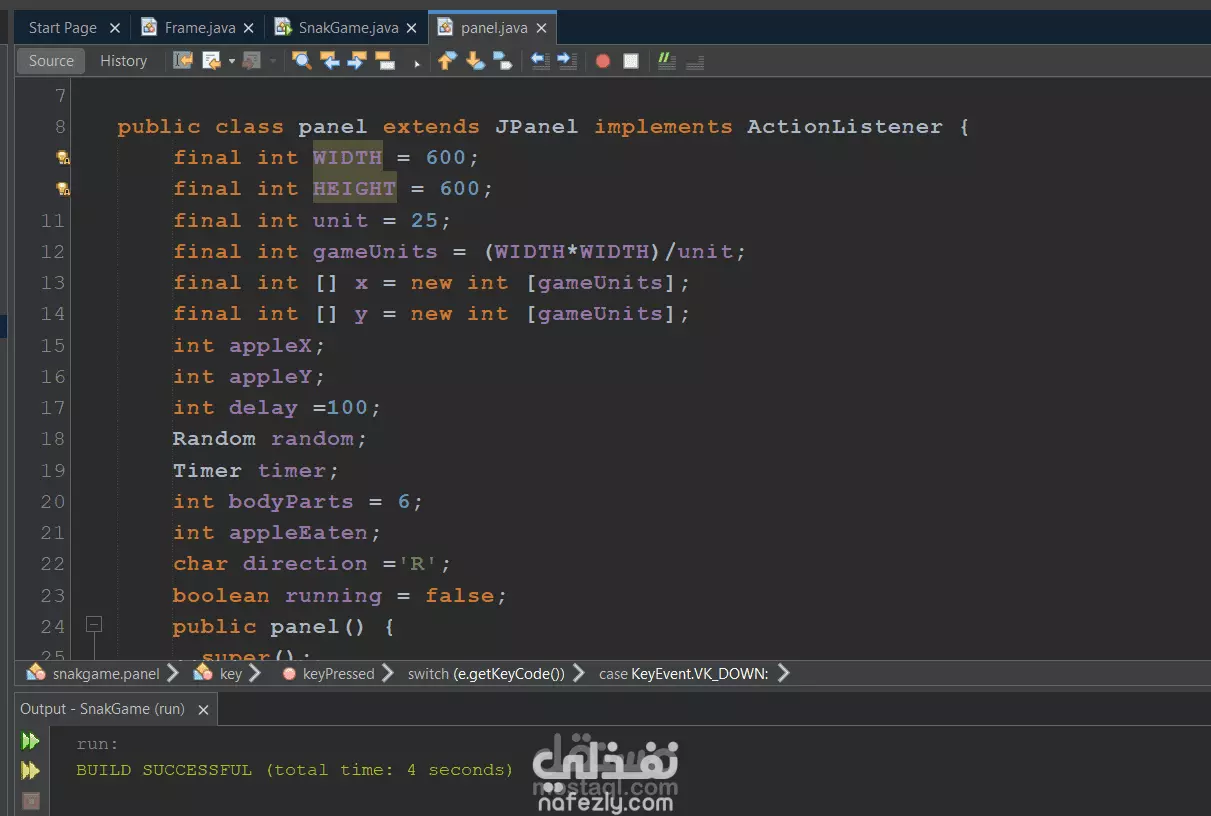Click hint glyph beside HEIGHT declaration line
The width and height of the screenshot is (1211, 816).
pos(62,189)
